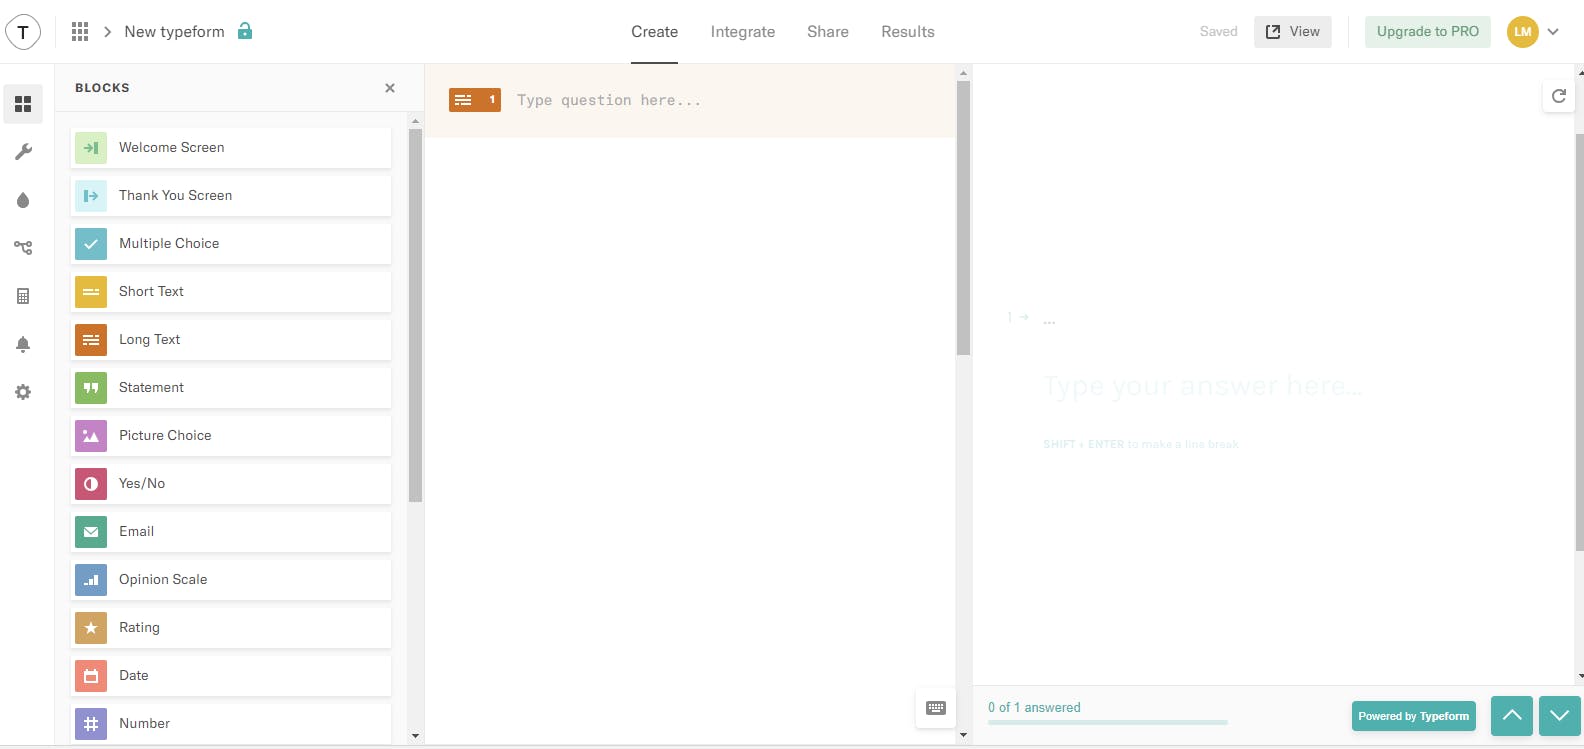Click the Saved status text
This screenshot has width=1584, height=749.
click(x=1218, y=32)
